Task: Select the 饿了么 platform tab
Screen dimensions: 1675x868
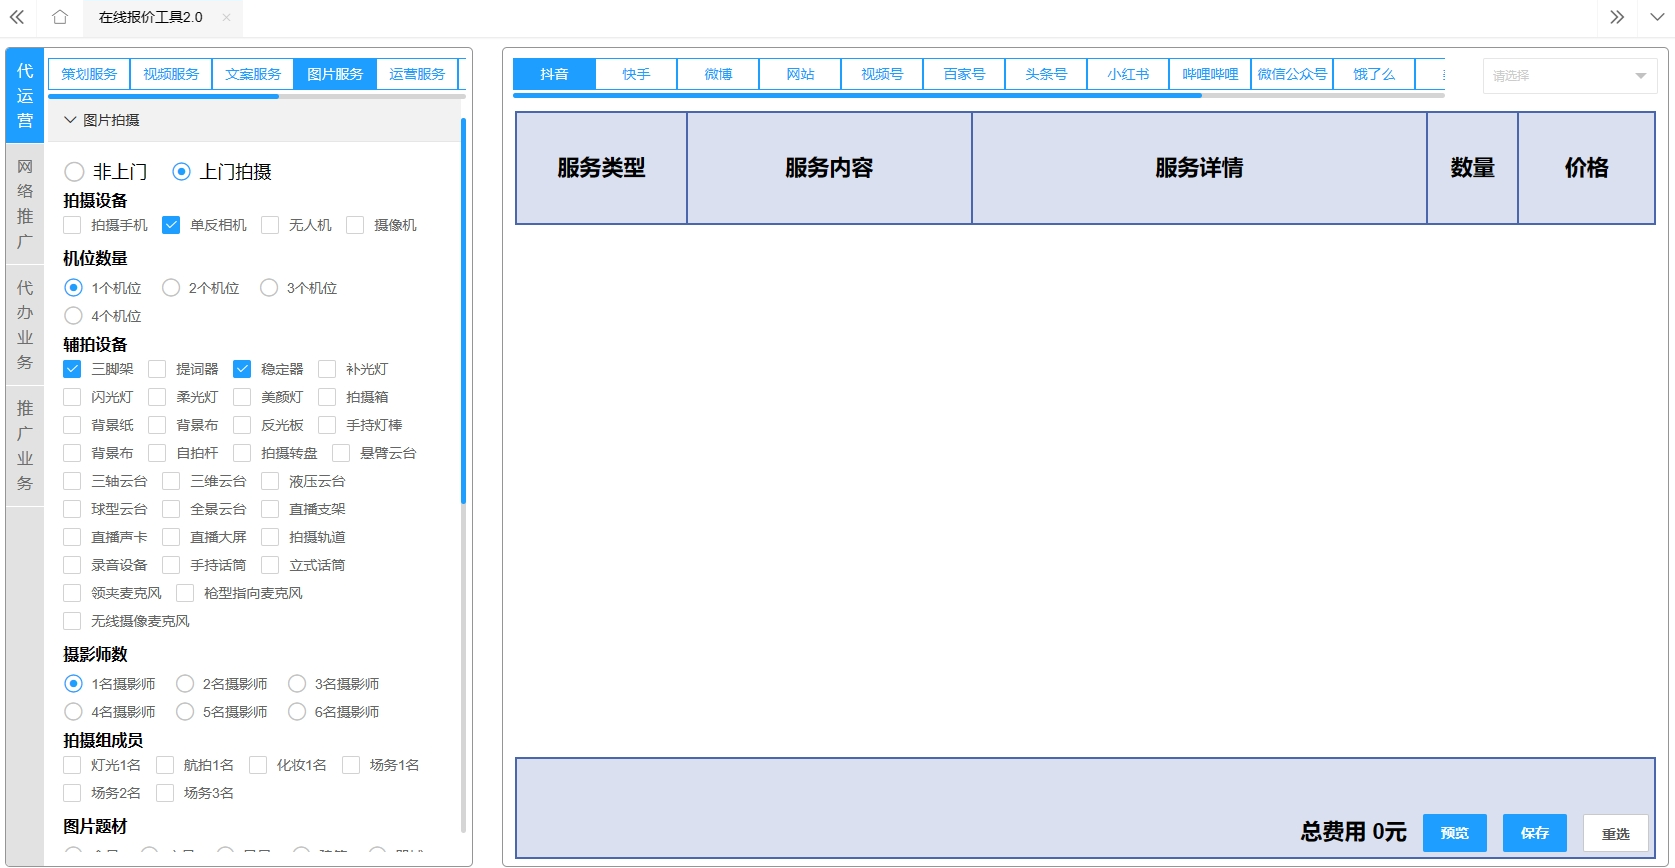Action: point(1374,74)
